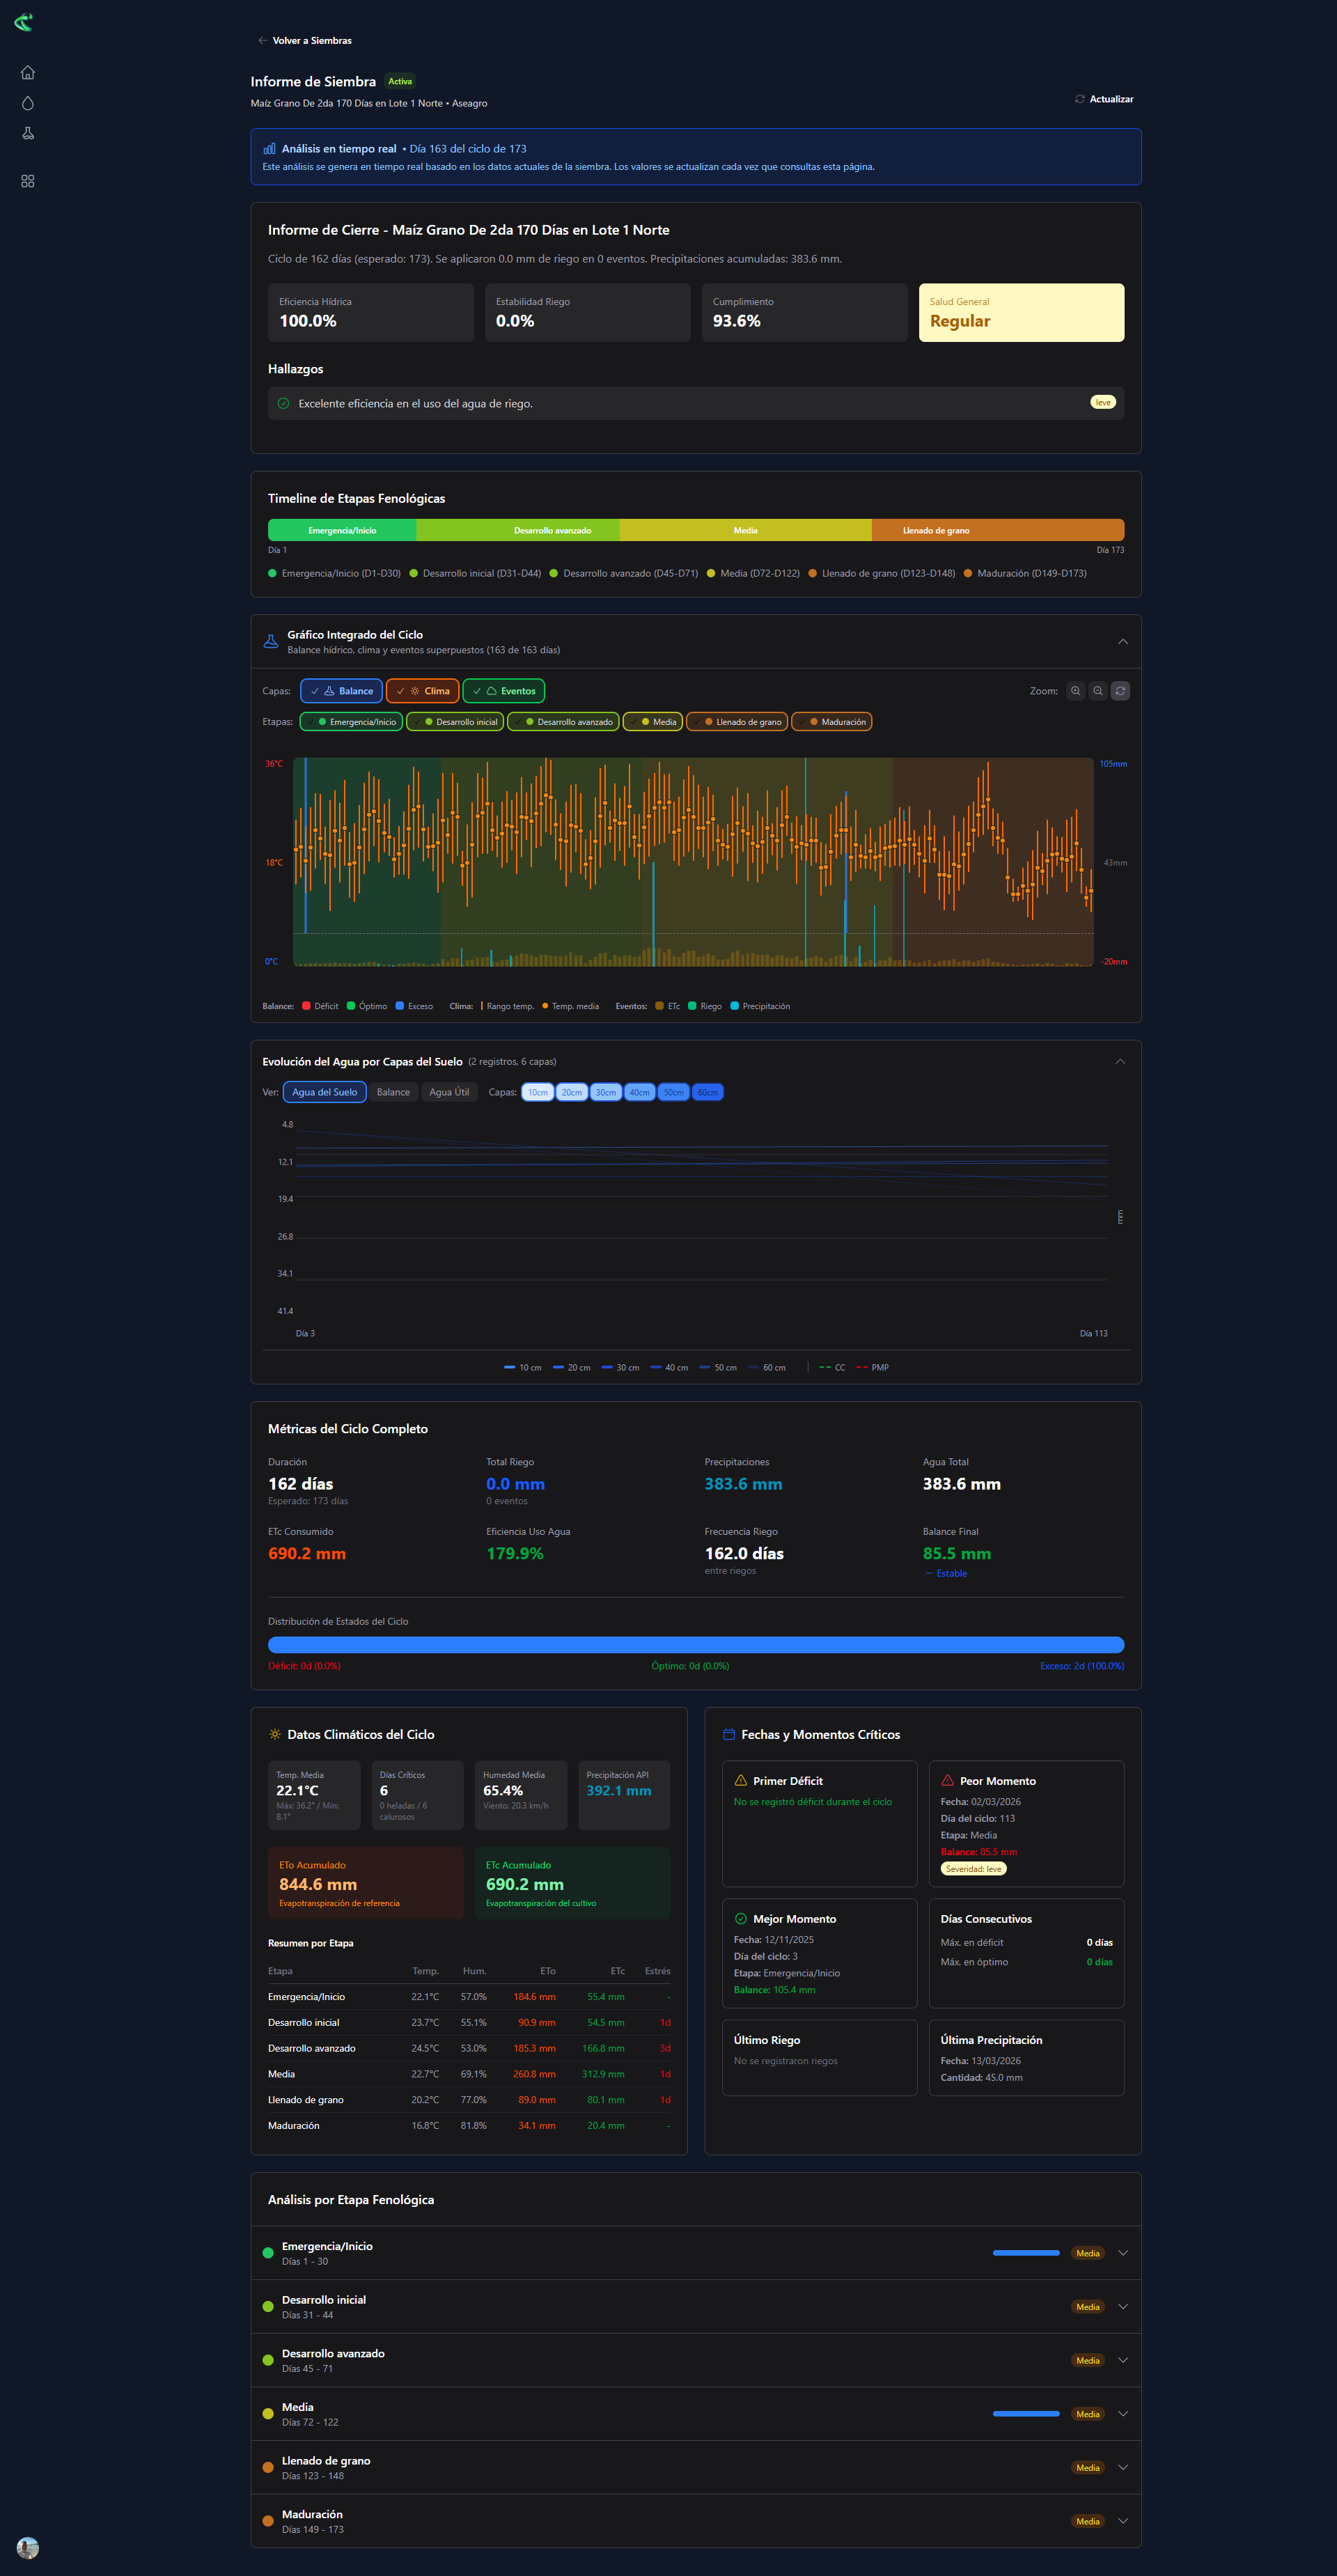Image resolution: width=1337 pixels, height=2576 pixels.
Task: Click the zoom in magnifier icon
Action: (1076, 691)
